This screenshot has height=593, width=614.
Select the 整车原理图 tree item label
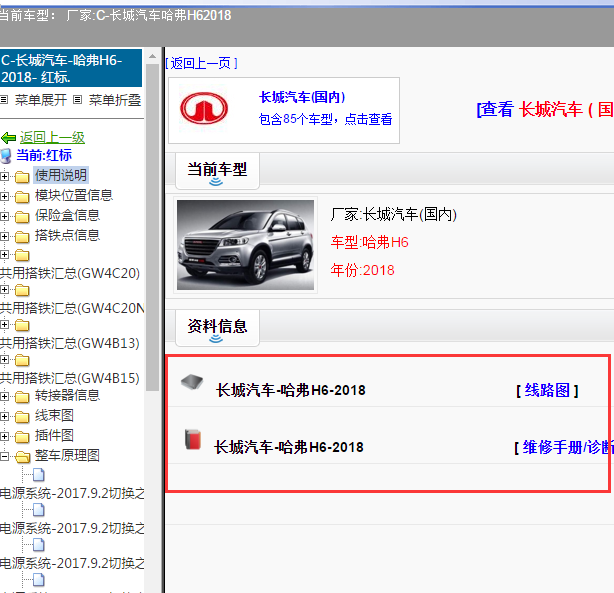67,455
